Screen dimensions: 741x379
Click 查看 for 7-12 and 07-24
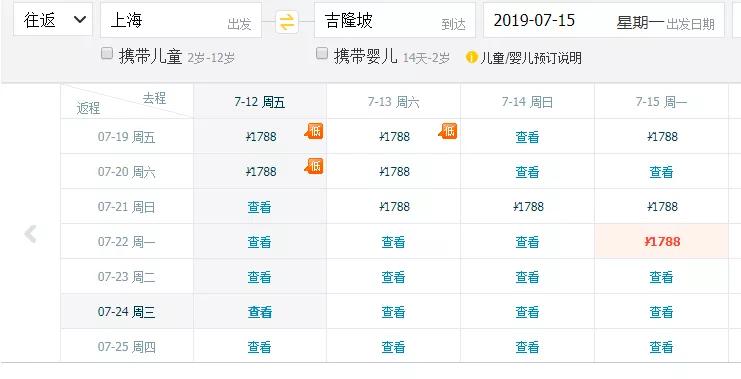pyautogui.click(x=259, y=312)
